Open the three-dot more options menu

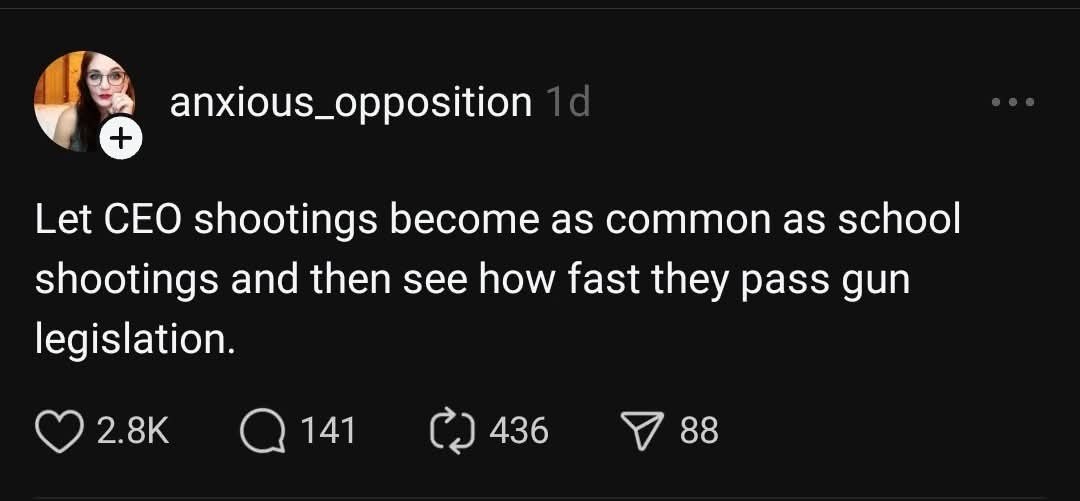(x=1012, y=103)
